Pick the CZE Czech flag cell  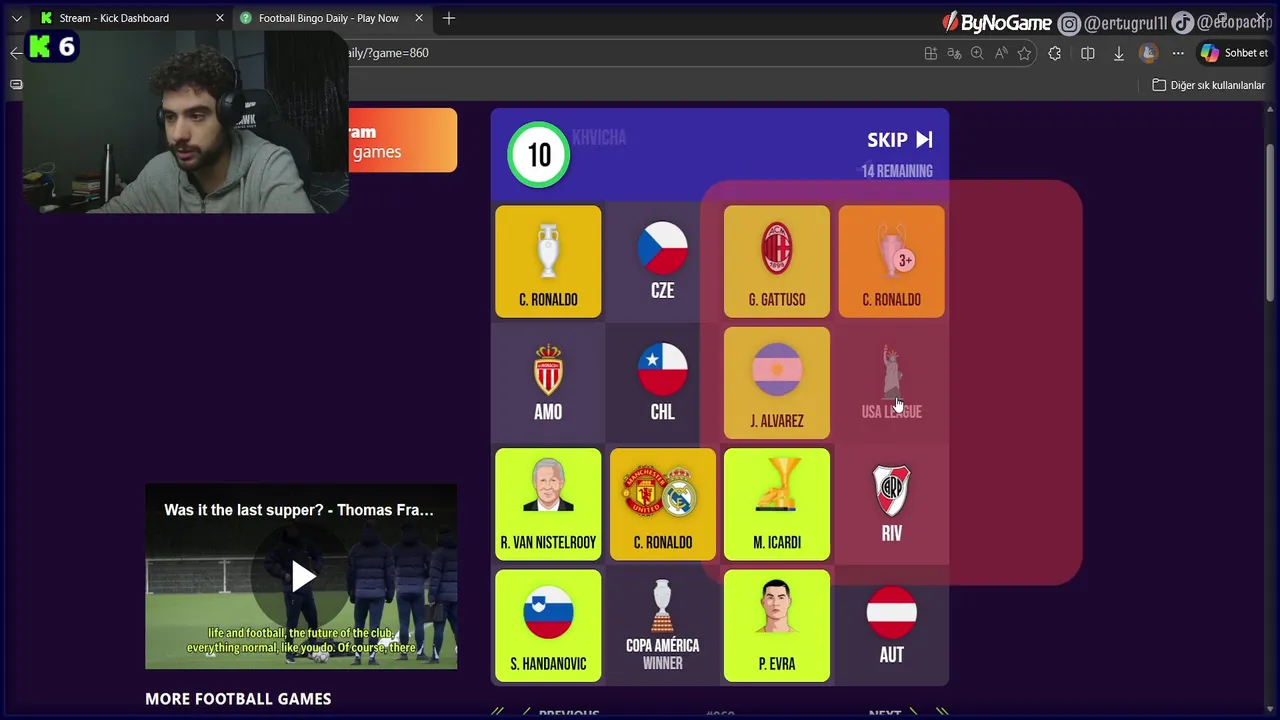pos(662,262)
